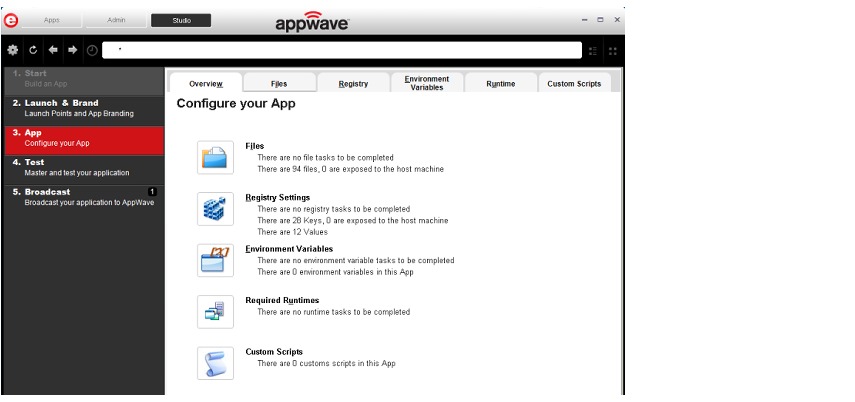Switch to the Admin tab
Viewport: 855px width, 402px height.
116,20
